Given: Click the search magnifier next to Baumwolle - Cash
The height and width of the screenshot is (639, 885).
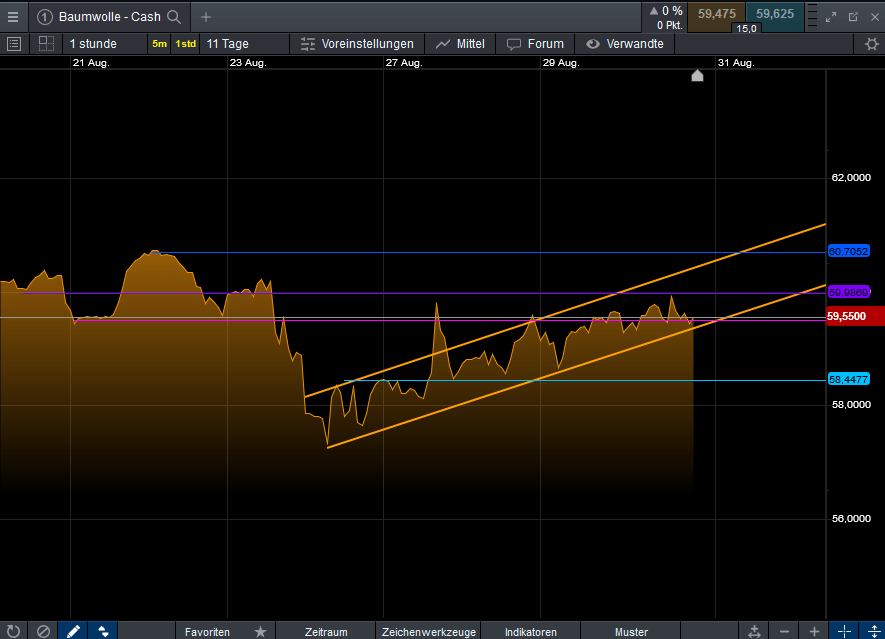Looking at the screenshot, I should (x=174, y=17).
